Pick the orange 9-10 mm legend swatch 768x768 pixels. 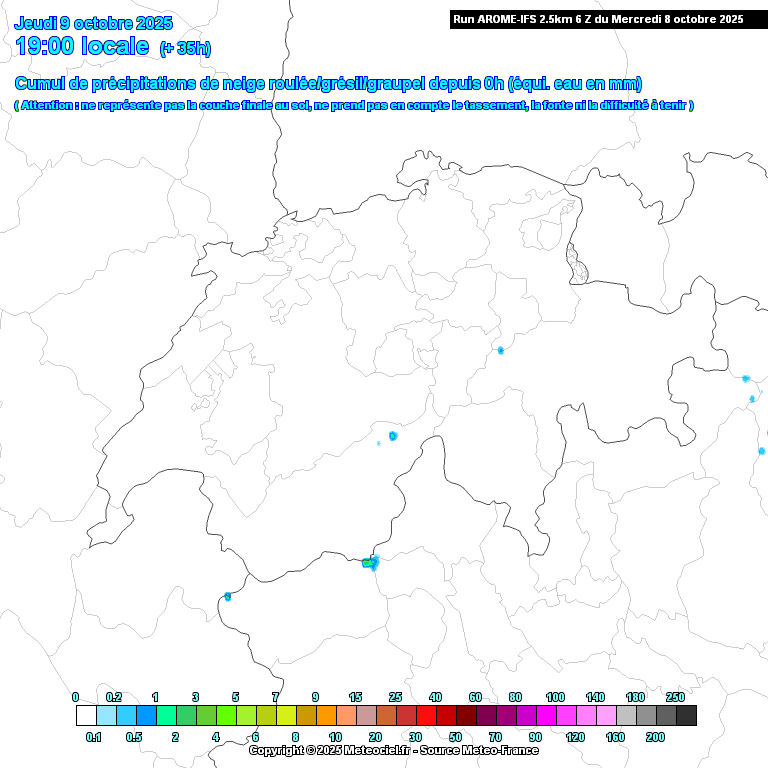pos(326,715)
